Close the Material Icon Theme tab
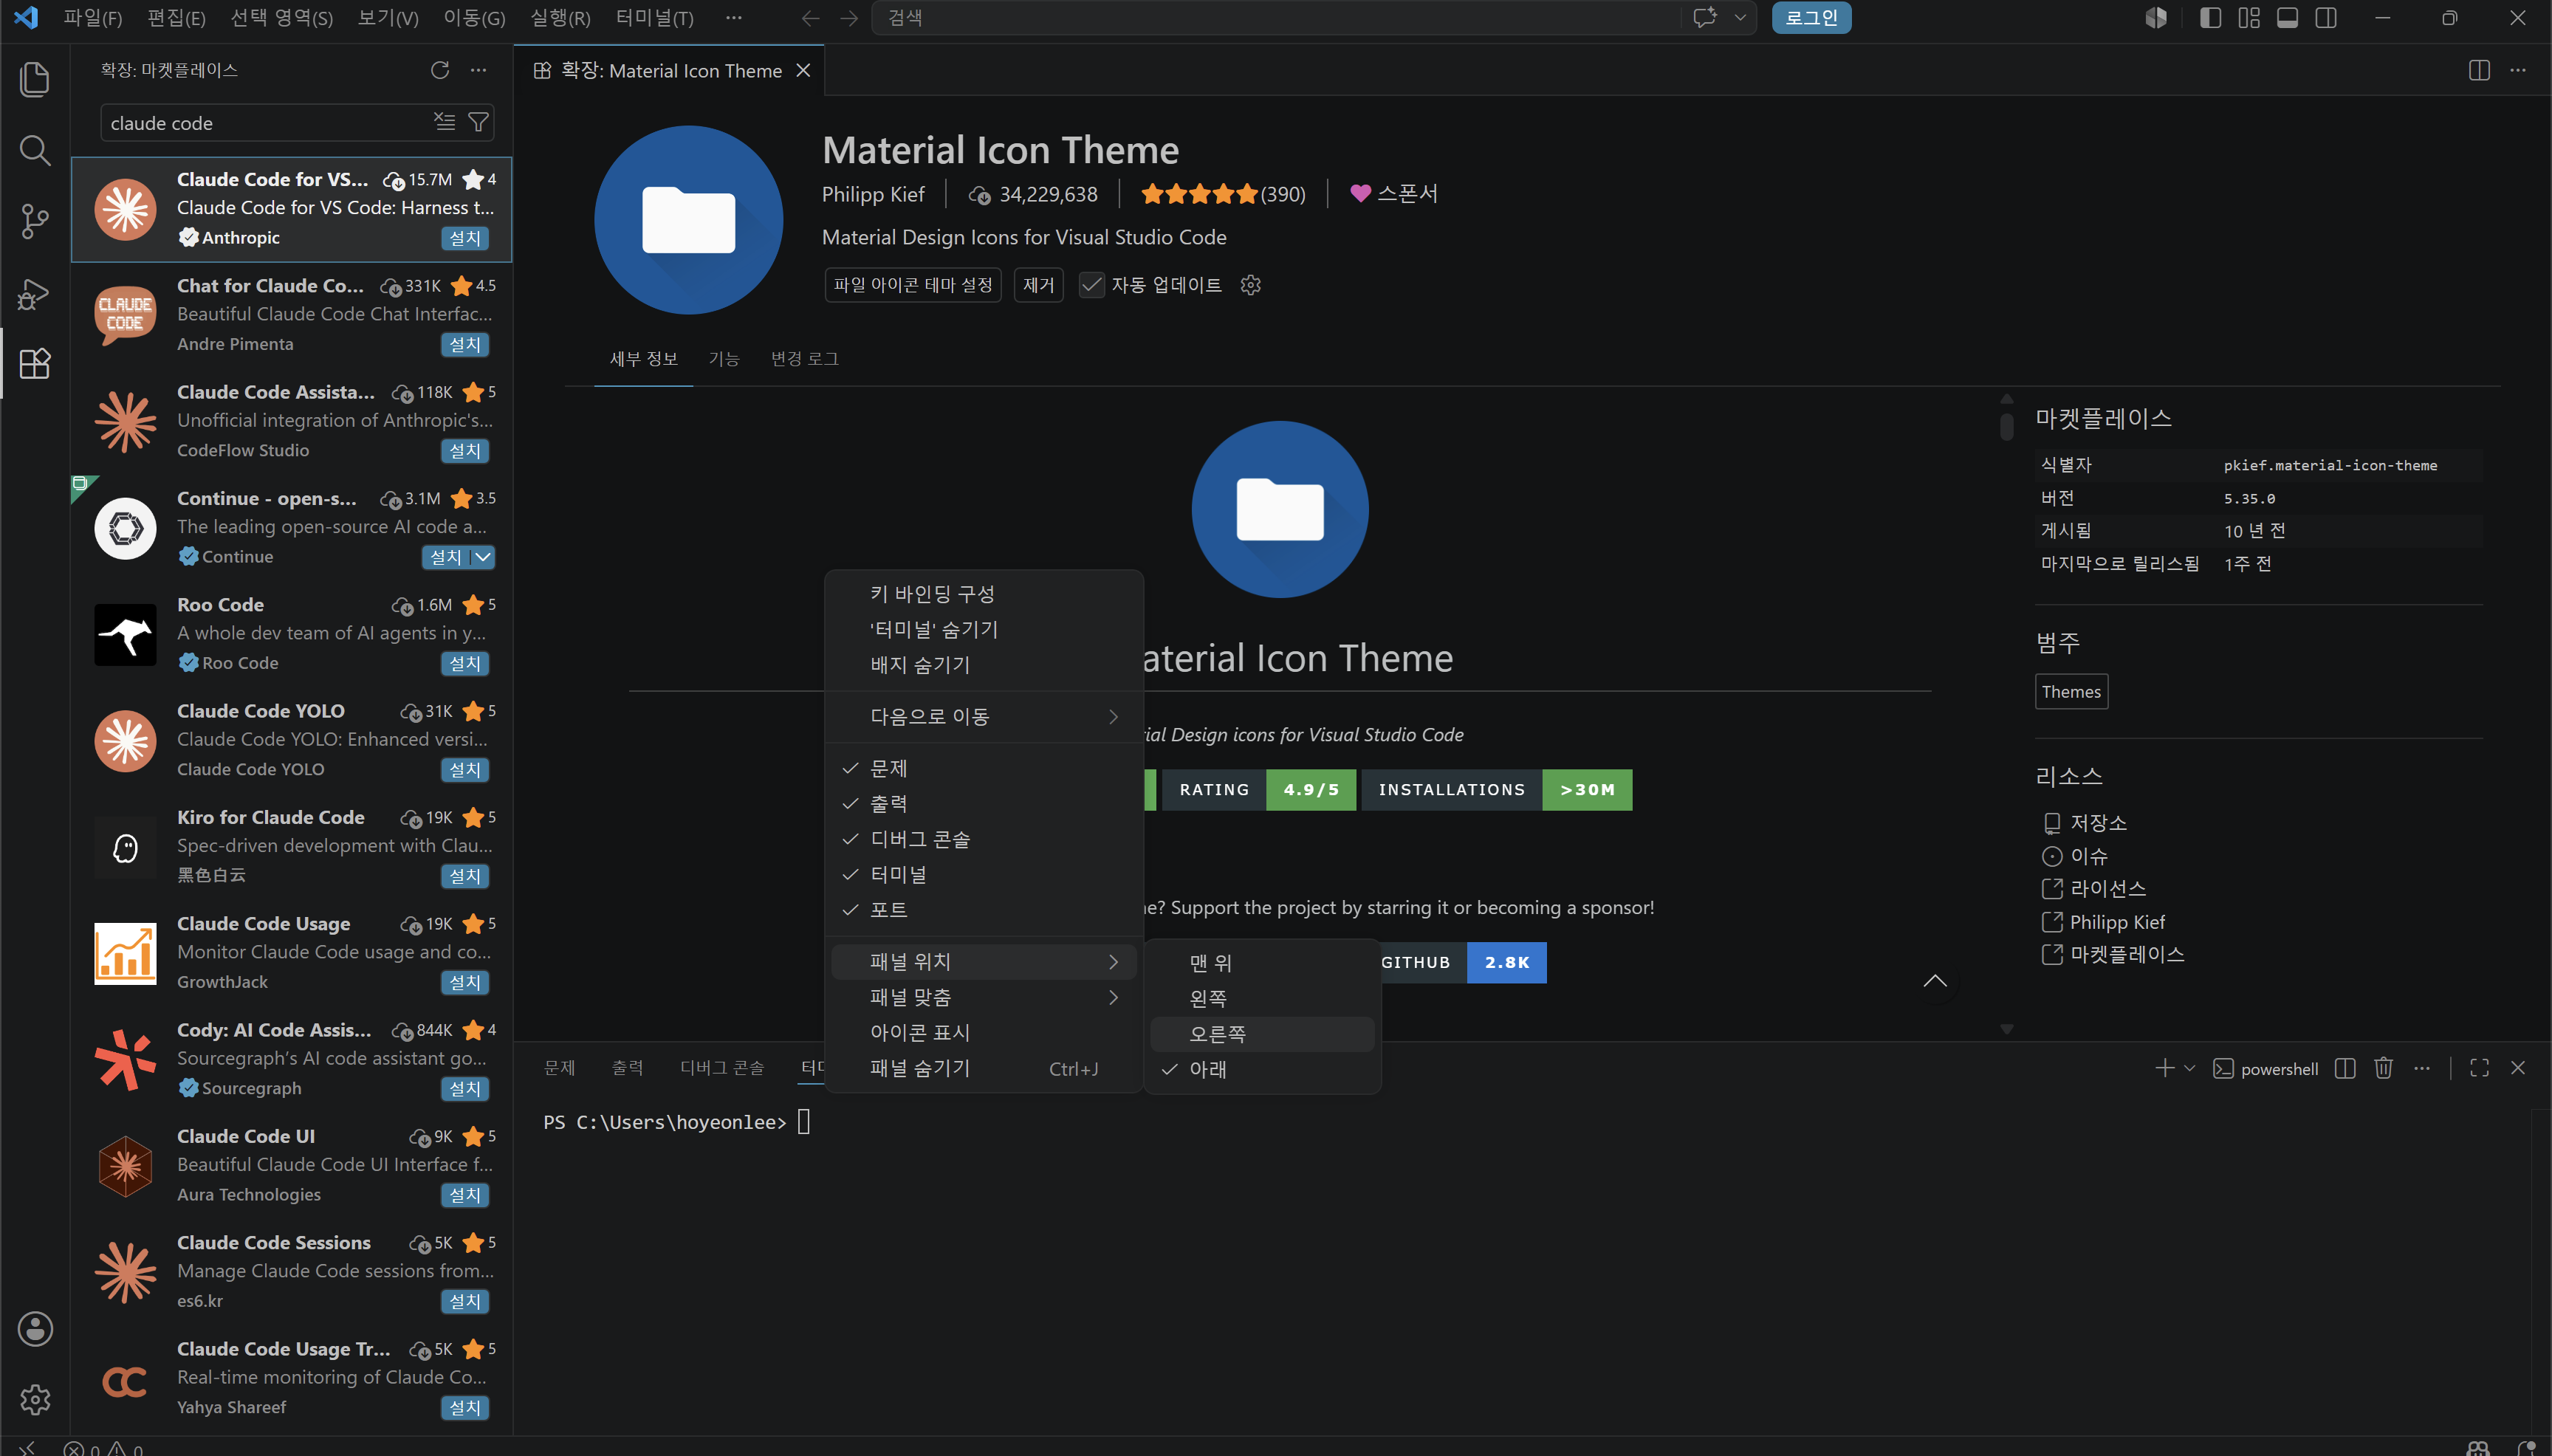The image size is (2552, 1456). point(803,70)
